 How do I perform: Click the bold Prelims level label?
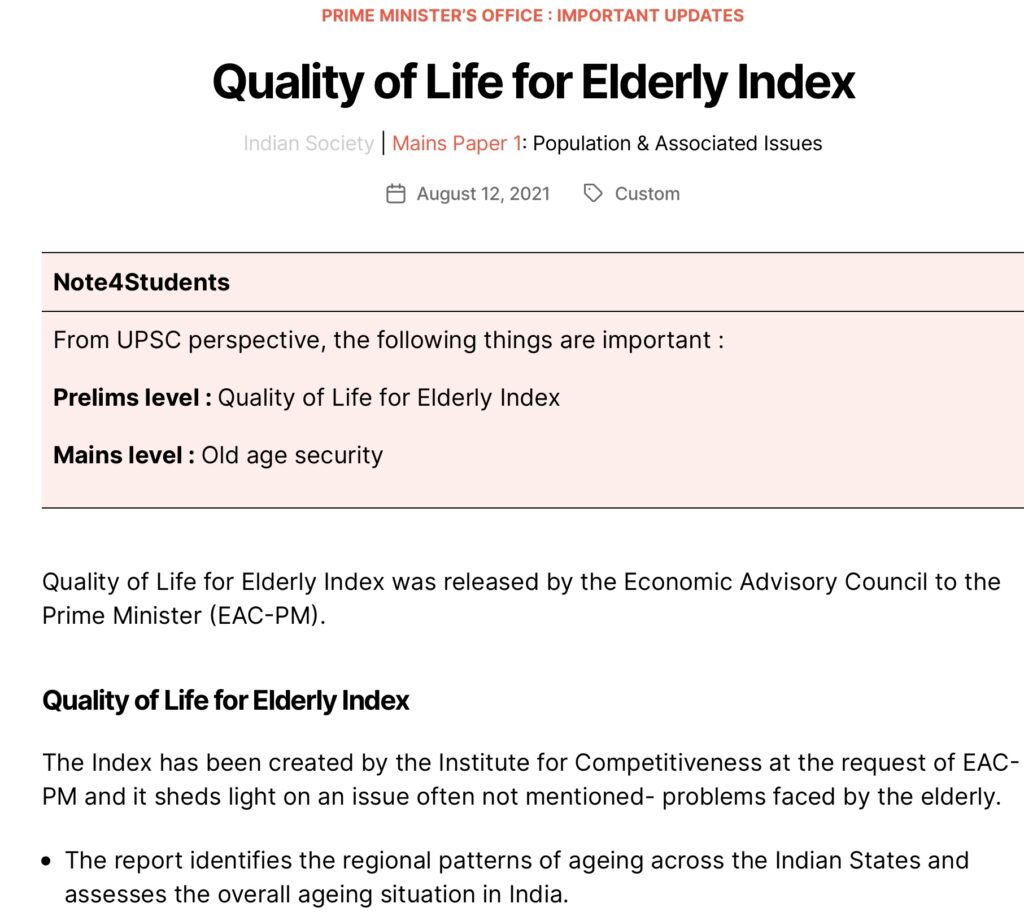[x=133, y=398]
